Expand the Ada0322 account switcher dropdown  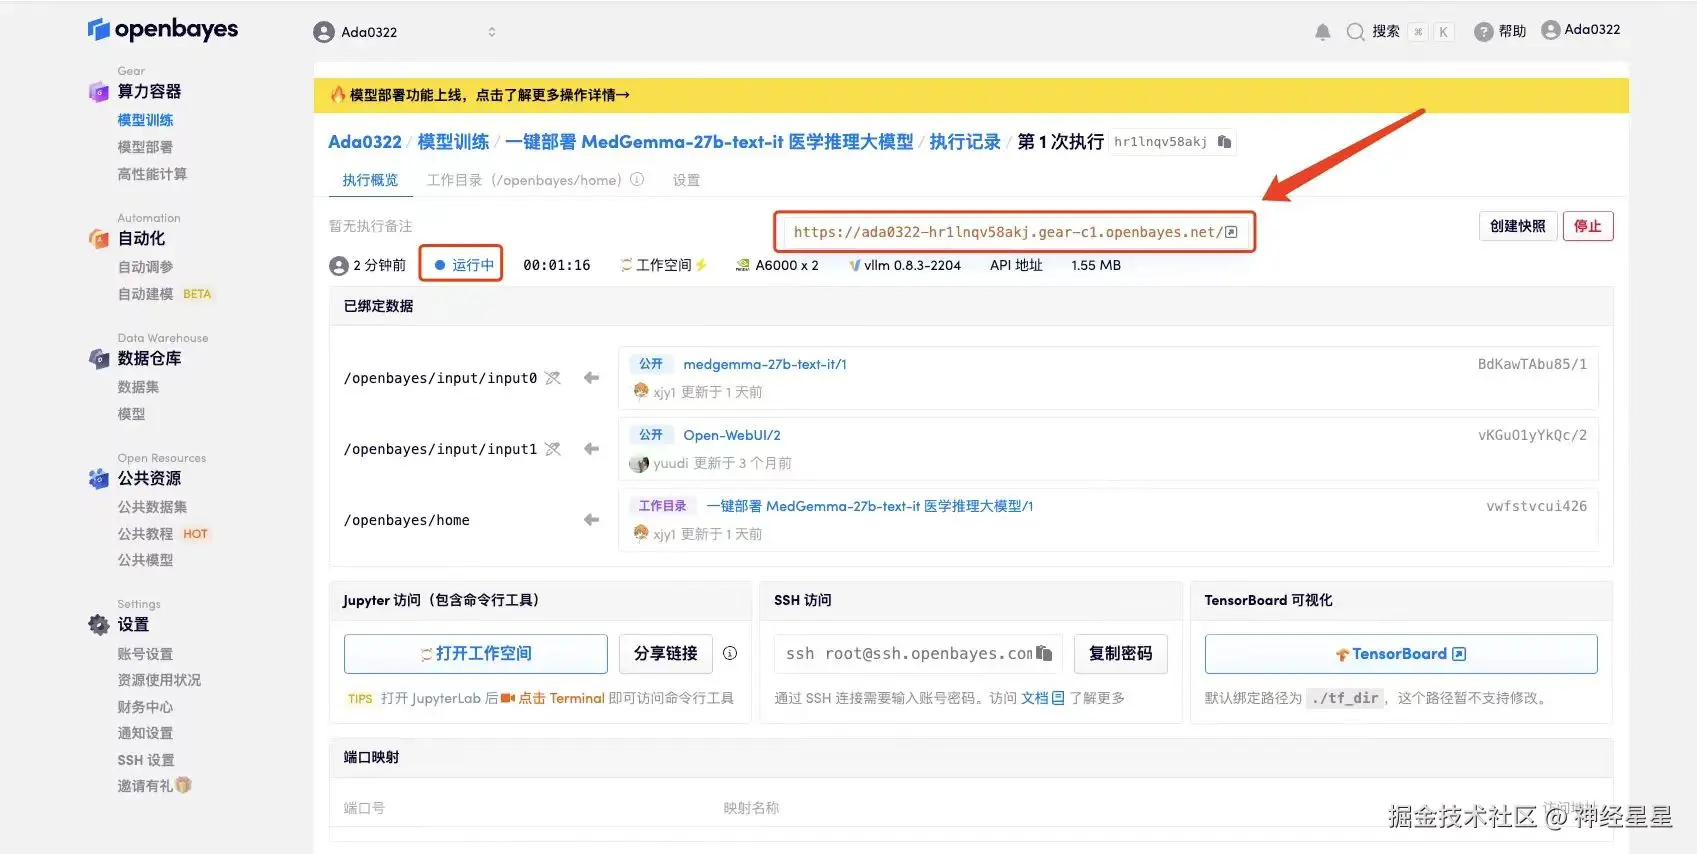click(491, 32)
